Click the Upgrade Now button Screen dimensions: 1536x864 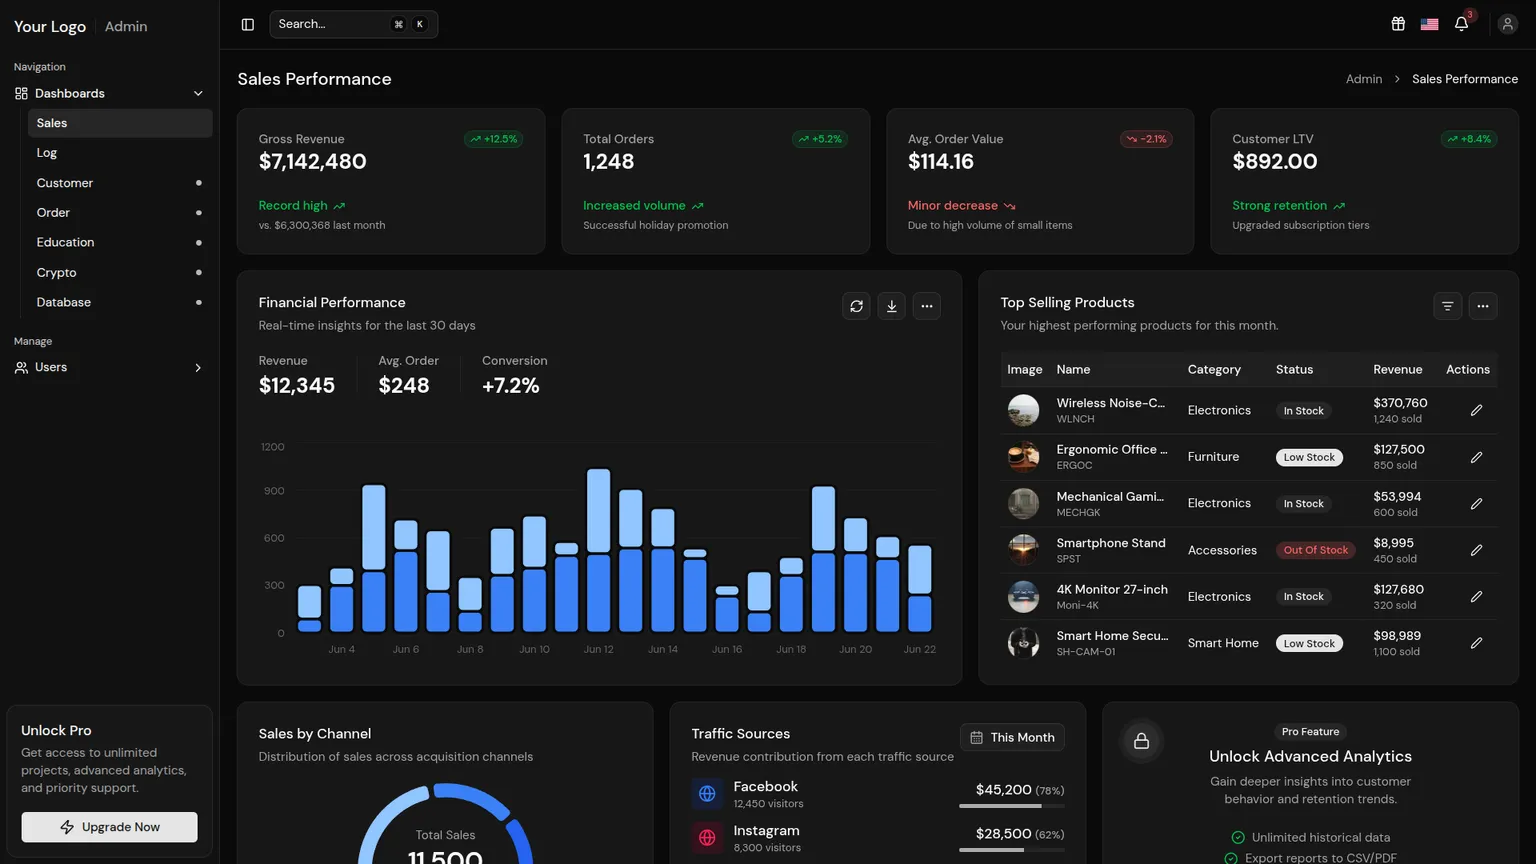109,827
